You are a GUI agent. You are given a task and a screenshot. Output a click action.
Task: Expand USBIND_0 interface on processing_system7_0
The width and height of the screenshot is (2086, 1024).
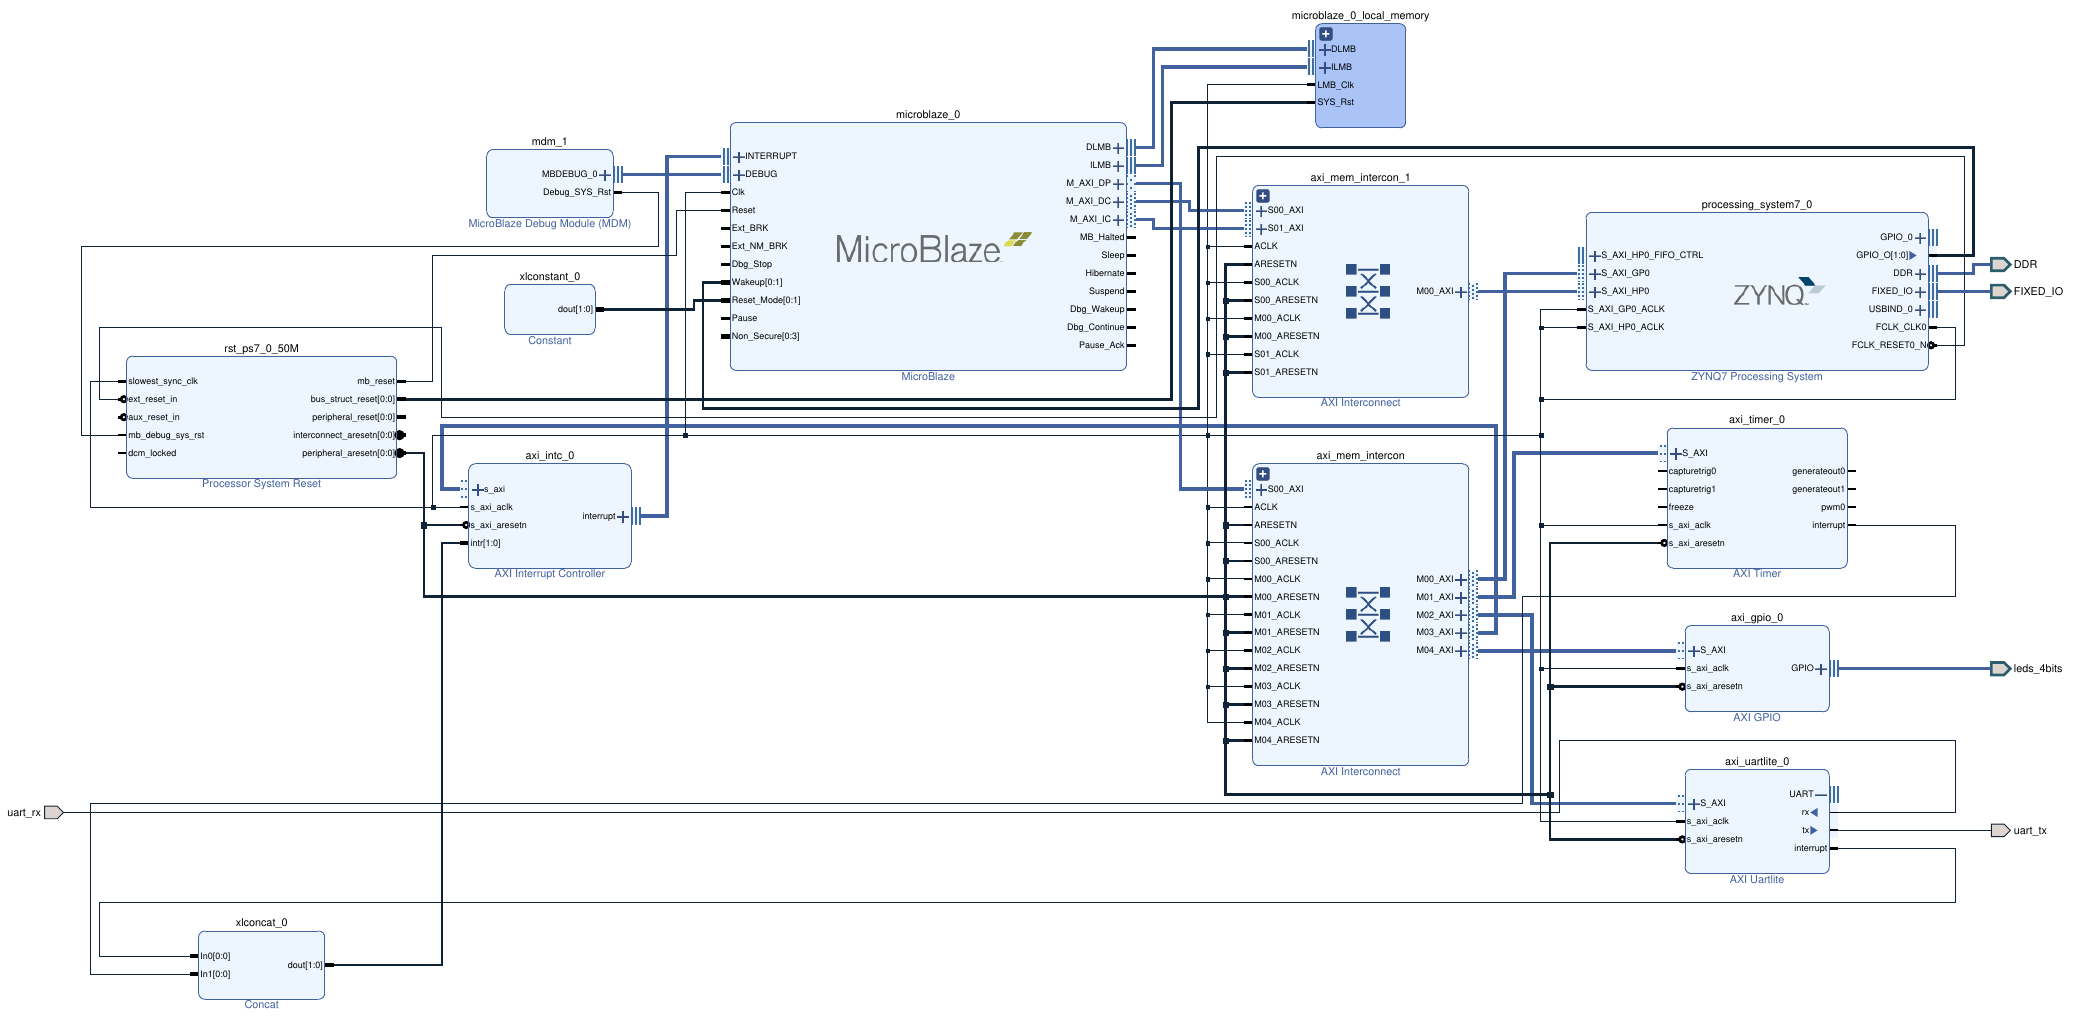[x=1921, y=310]
